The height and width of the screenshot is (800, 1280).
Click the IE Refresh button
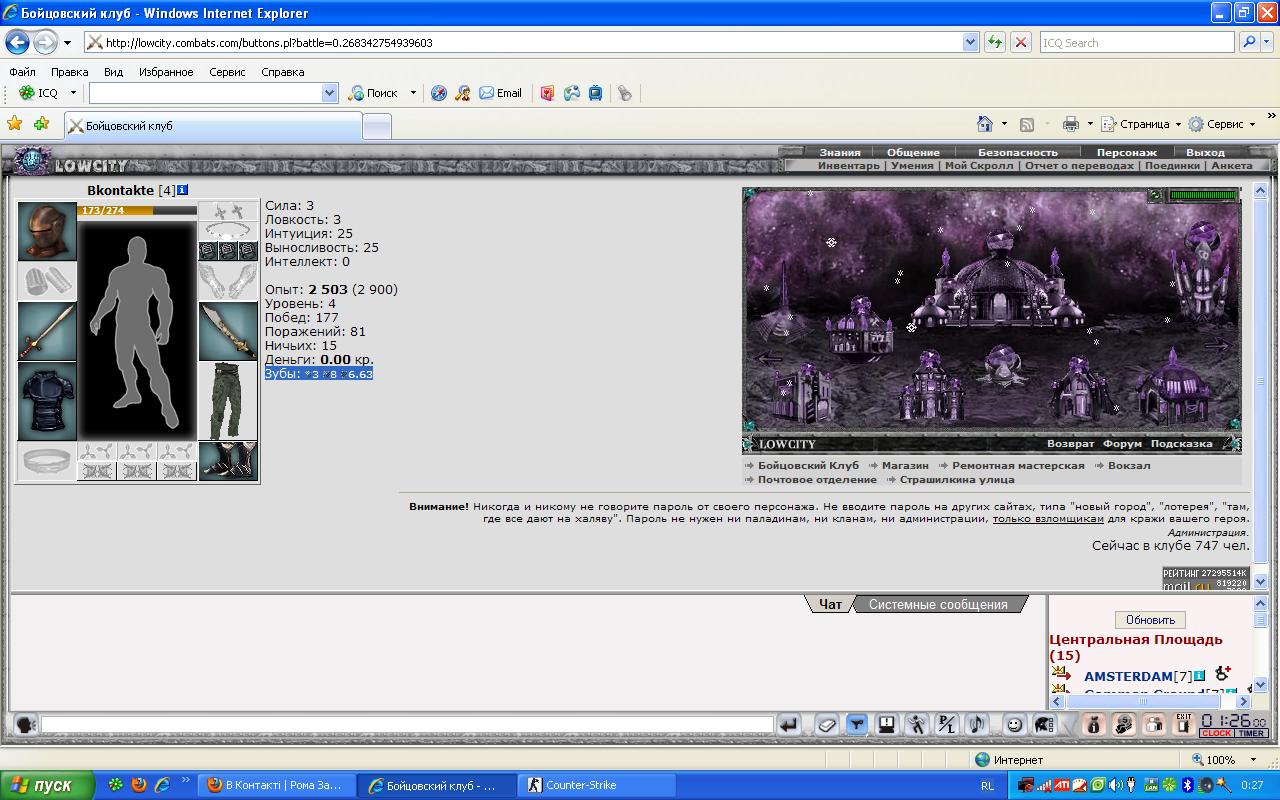coord(994,43)
